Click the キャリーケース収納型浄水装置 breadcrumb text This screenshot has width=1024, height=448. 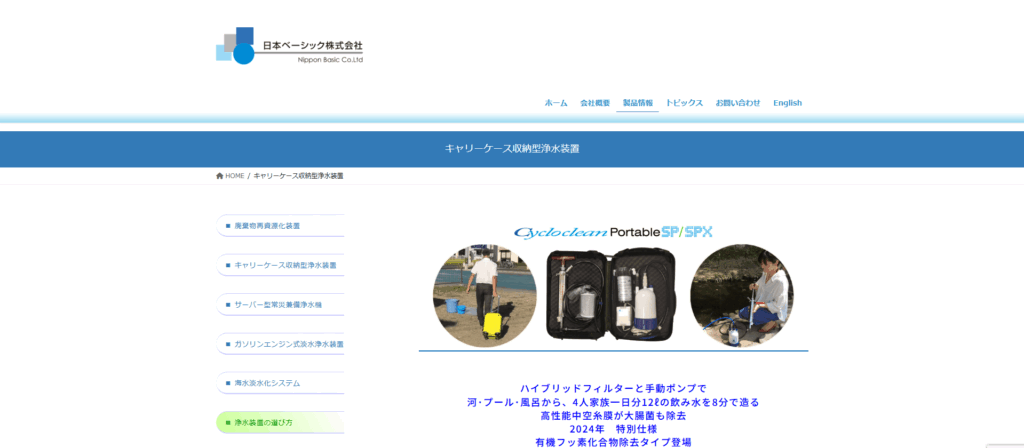tap(298, 176)
